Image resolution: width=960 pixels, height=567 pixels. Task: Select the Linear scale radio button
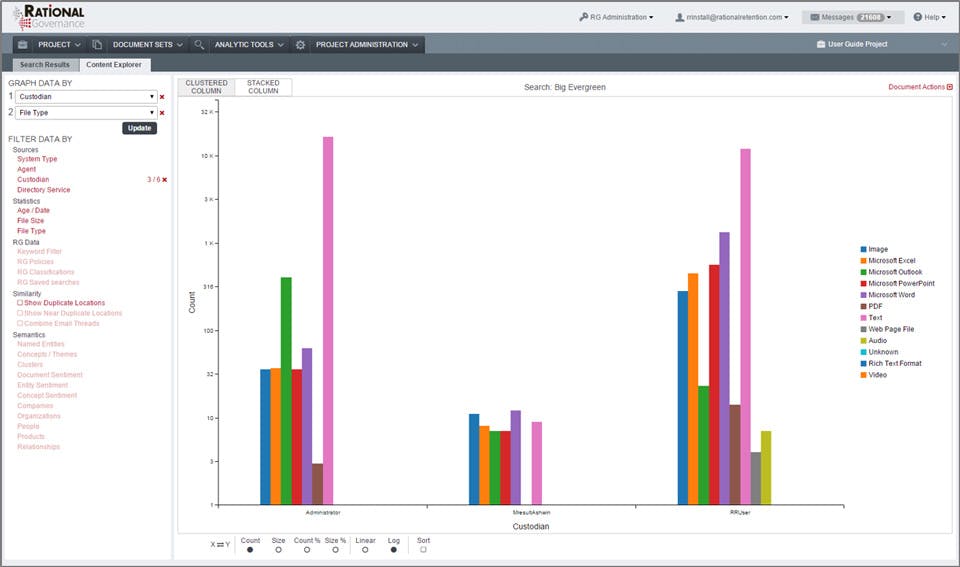click(365, 550)
